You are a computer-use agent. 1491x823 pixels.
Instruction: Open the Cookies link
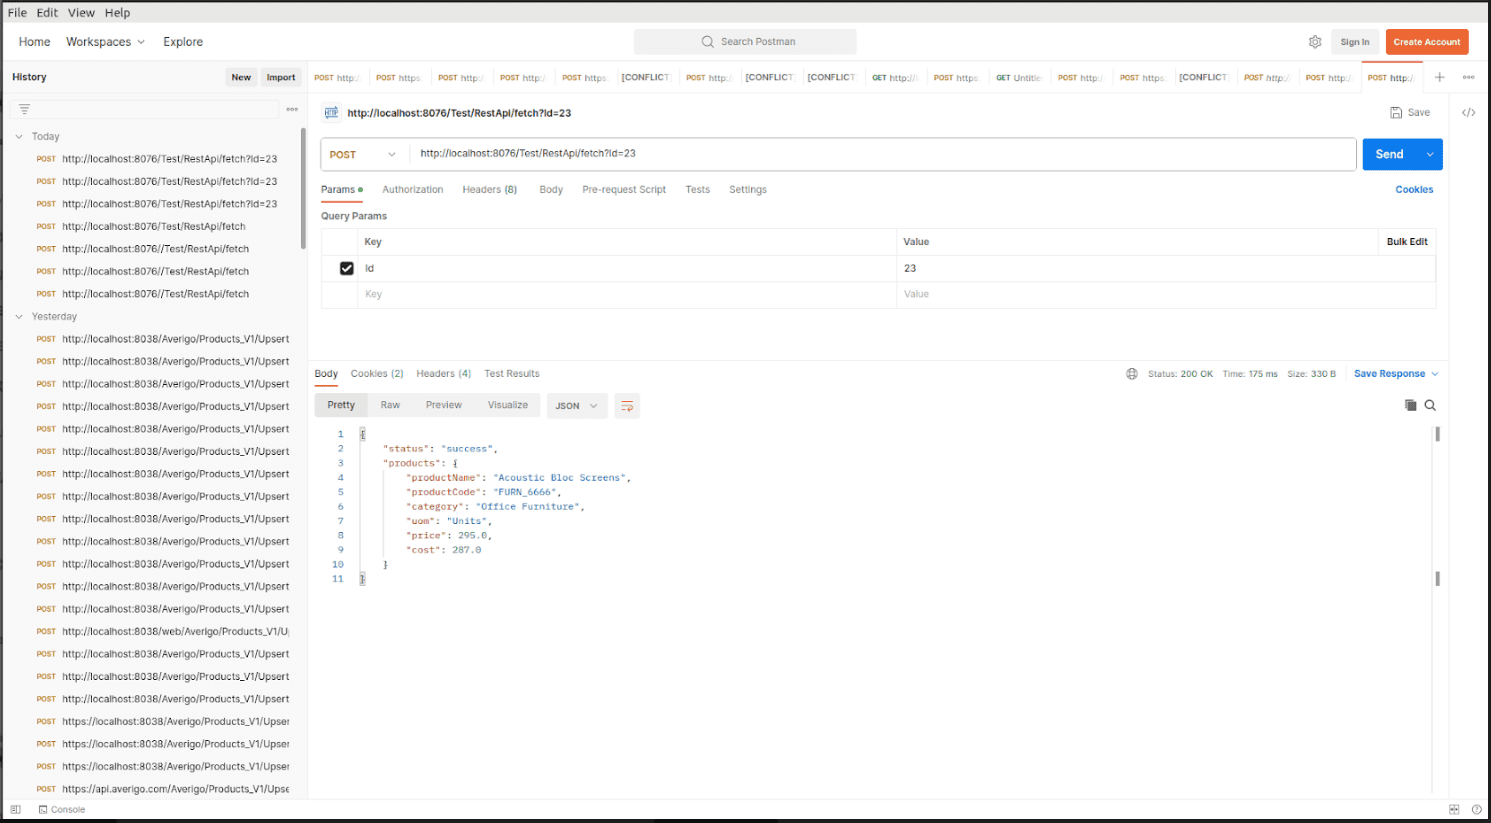[x=1414, y=189]
